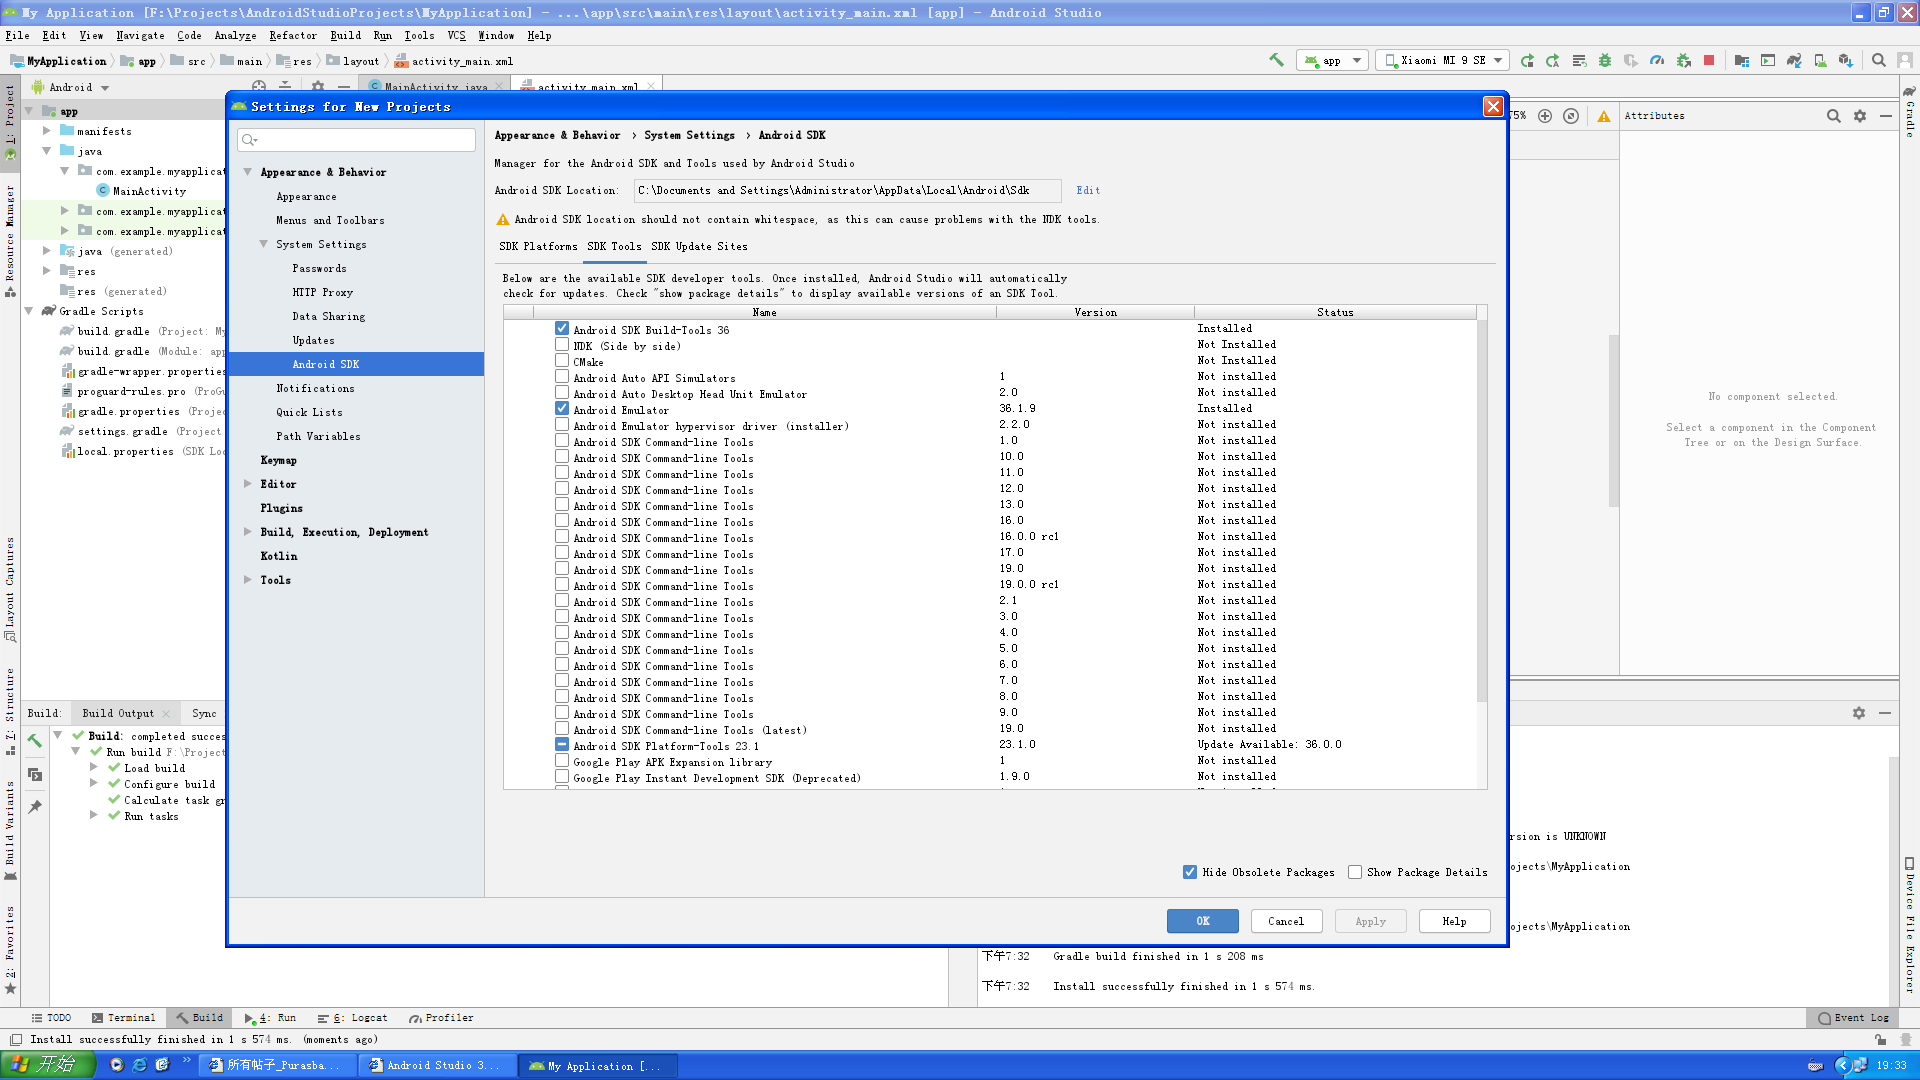Click the Profile app gauge icon

click(1657, 60)
